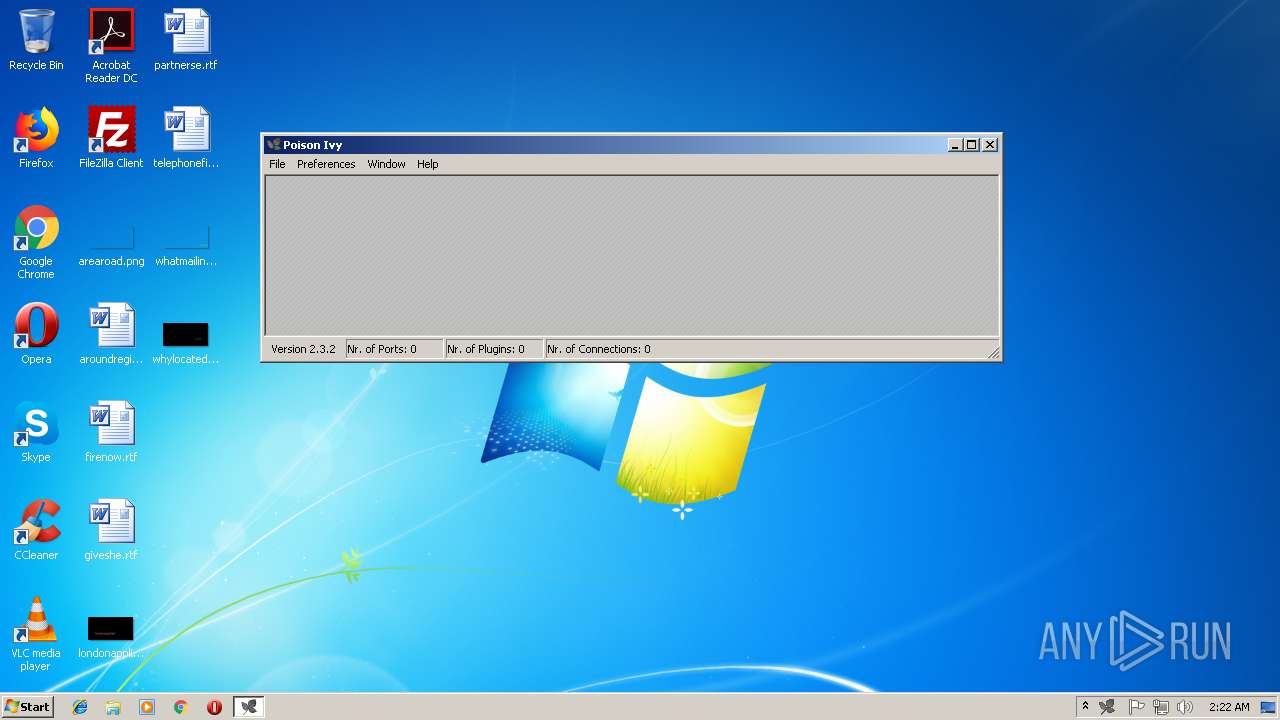Select the partnerse.rtf file icon
This screenshot has height=720, width=1280.
[186, 40]
